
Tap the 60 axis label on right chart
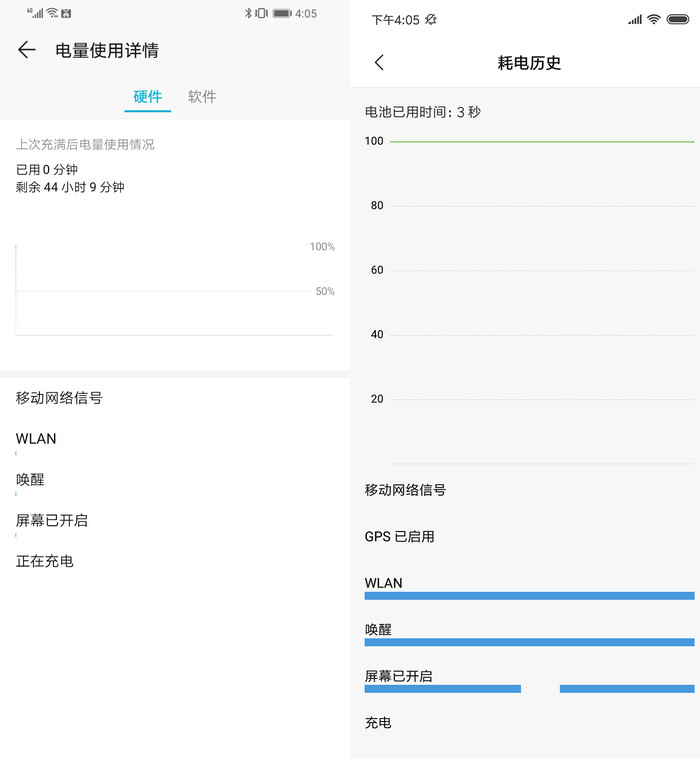tap(377, 270)
